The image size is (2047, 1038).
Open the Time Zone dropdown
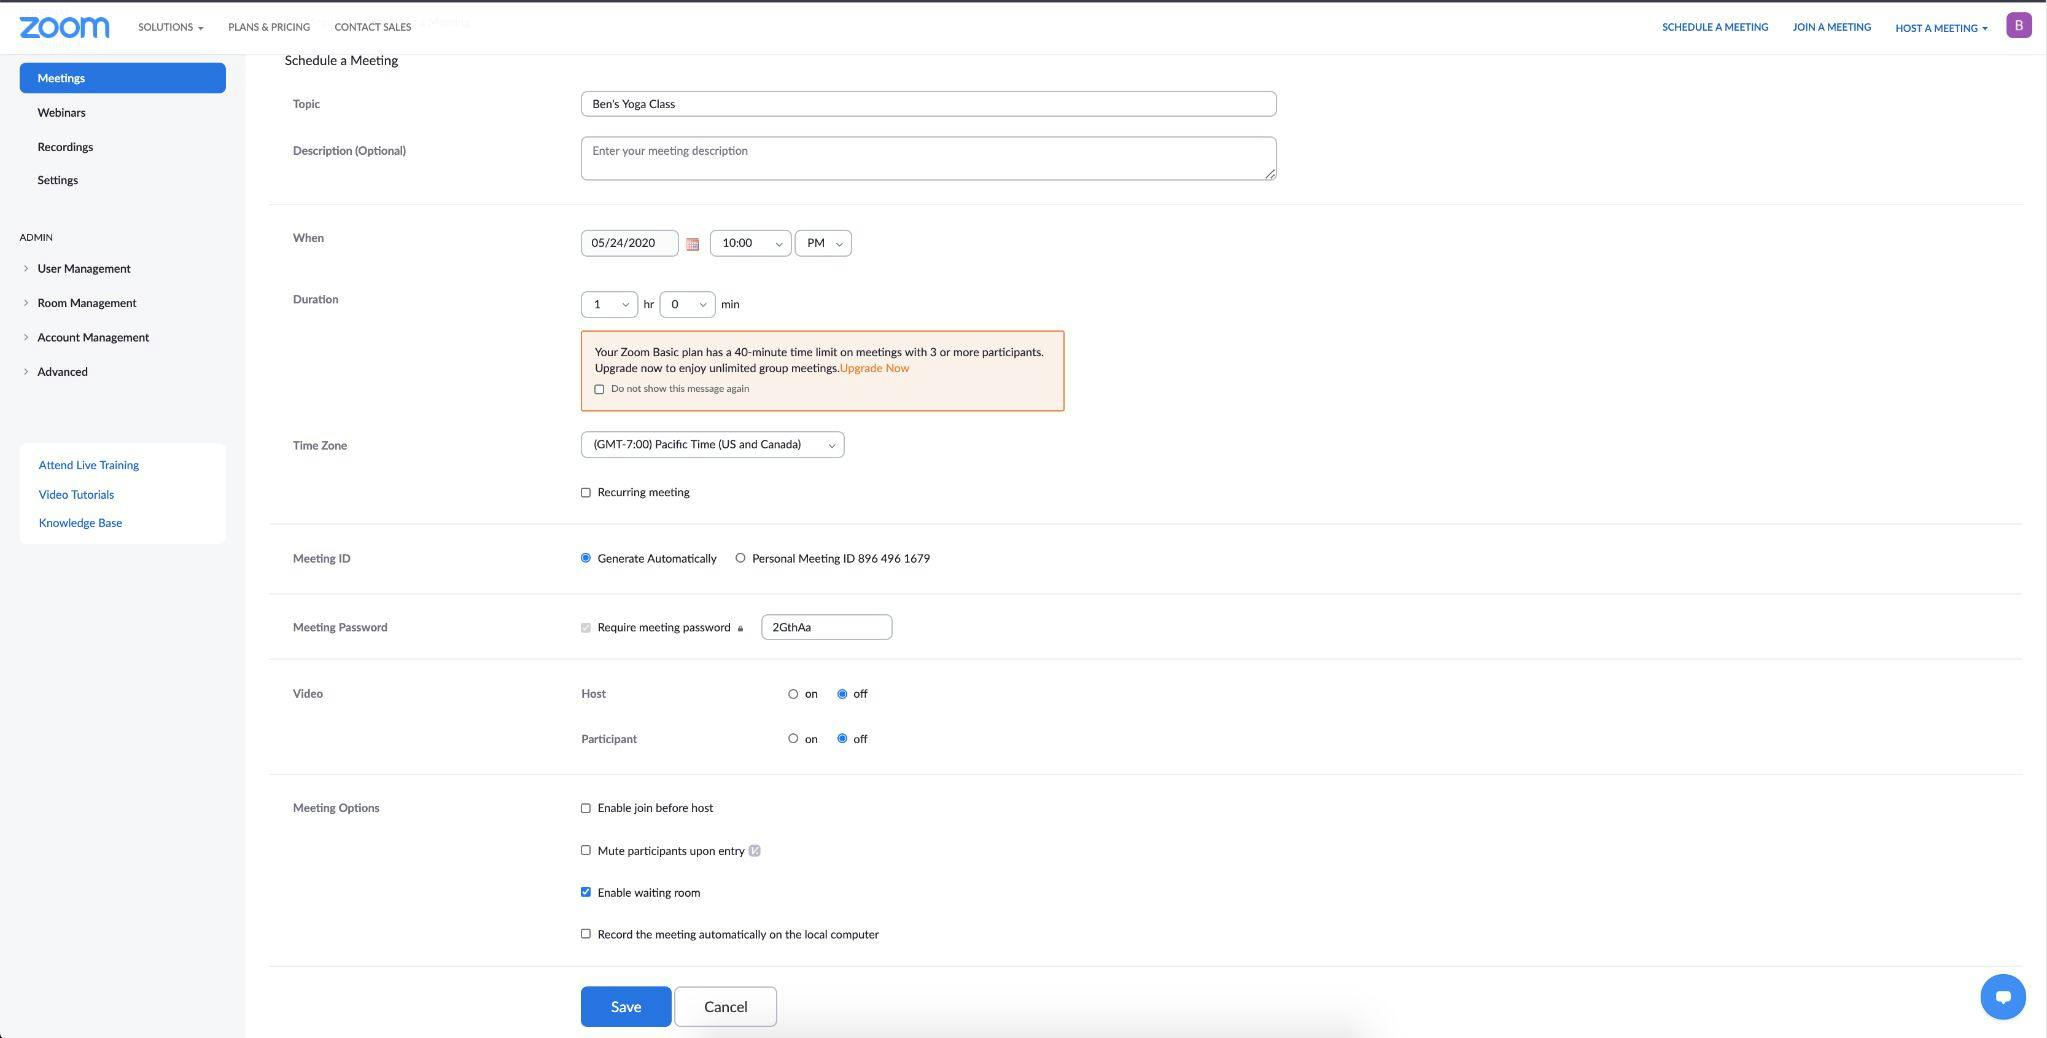(712, 445)
